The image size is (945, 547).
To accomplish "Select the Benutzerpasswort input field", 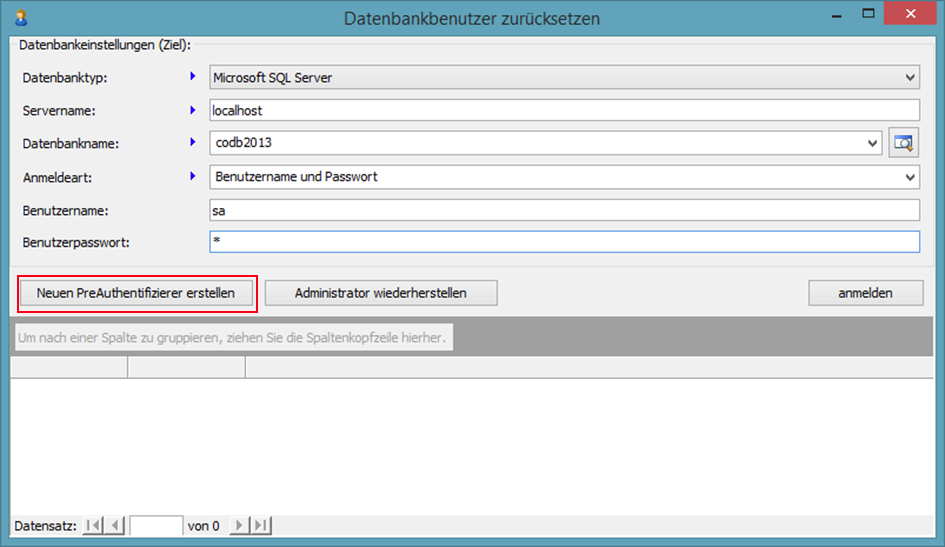I will (x=563, y=242).
